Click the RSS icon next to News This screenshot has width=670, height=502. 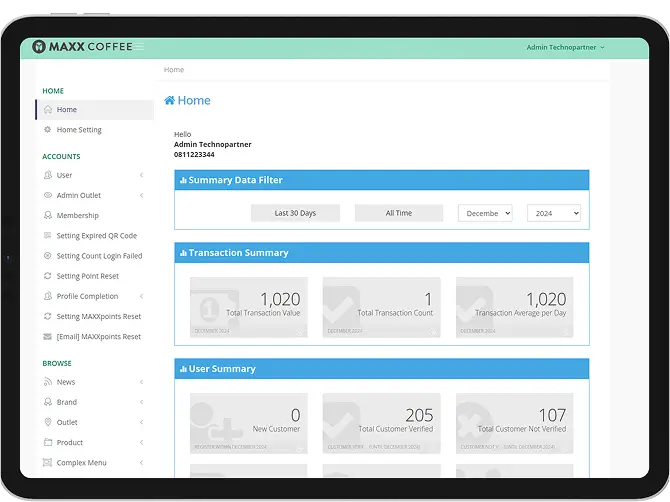(48, 382)
